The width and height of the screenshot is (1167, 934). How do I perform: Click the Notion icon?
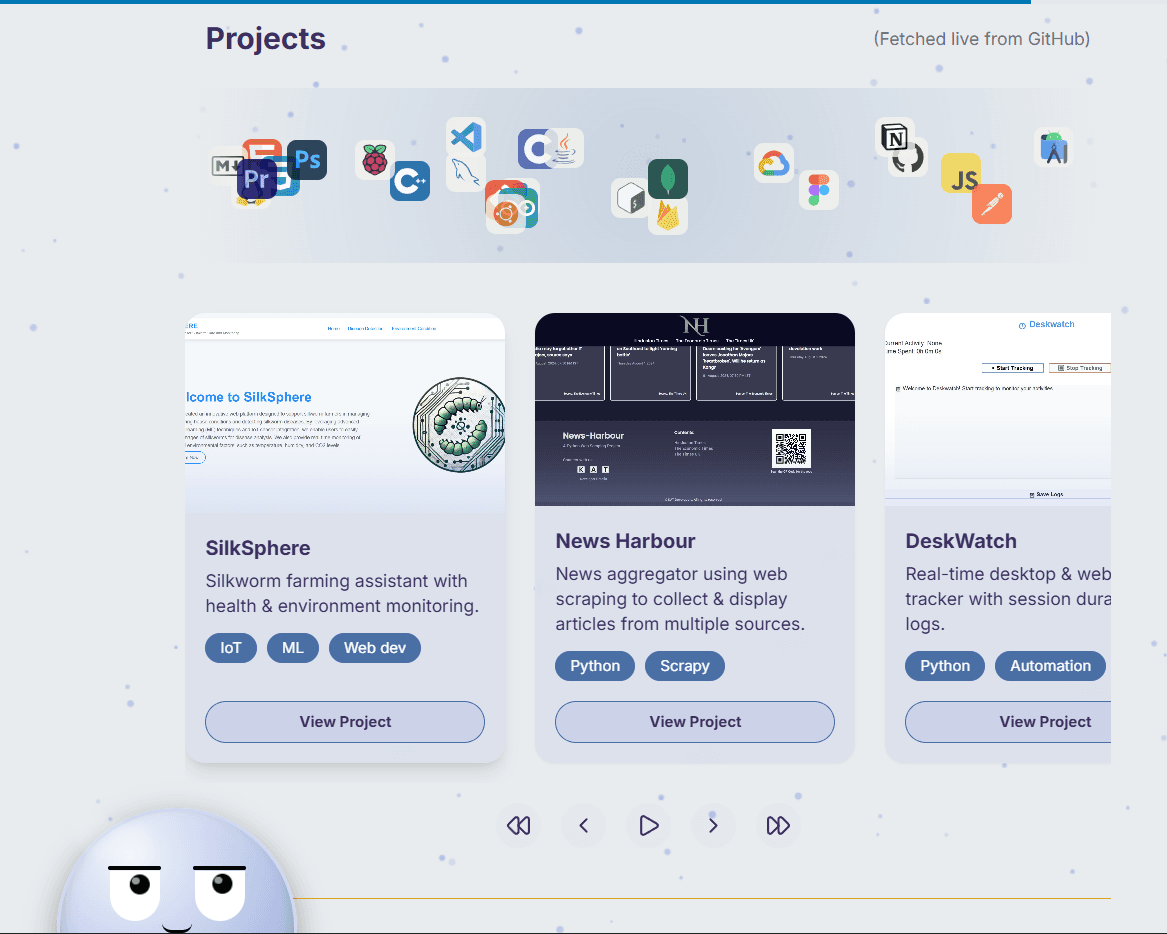894,137
